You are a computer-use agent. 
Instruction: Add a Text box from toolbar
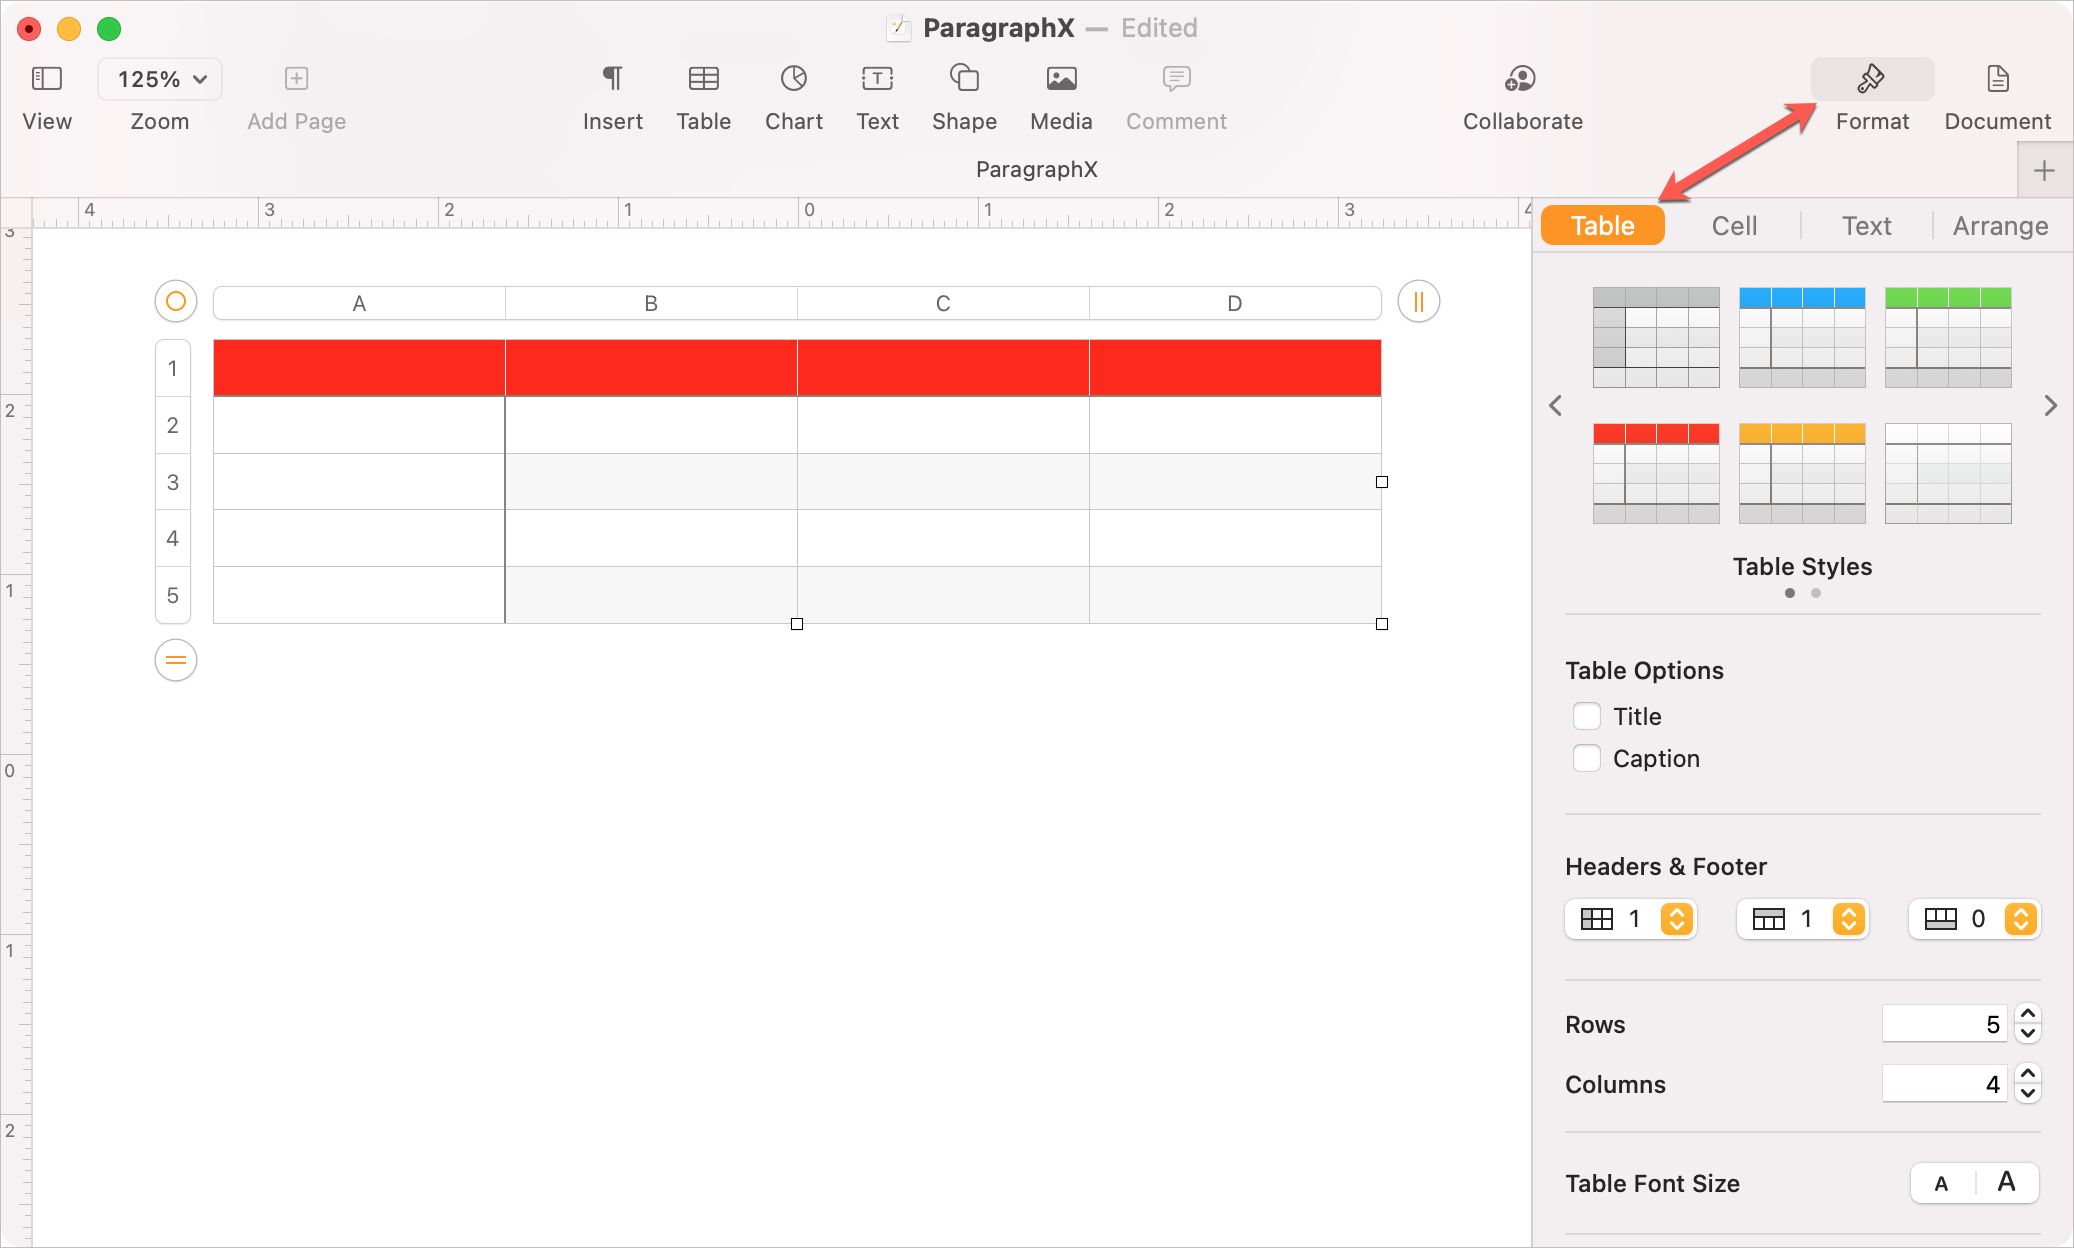[x=877, y=79]
